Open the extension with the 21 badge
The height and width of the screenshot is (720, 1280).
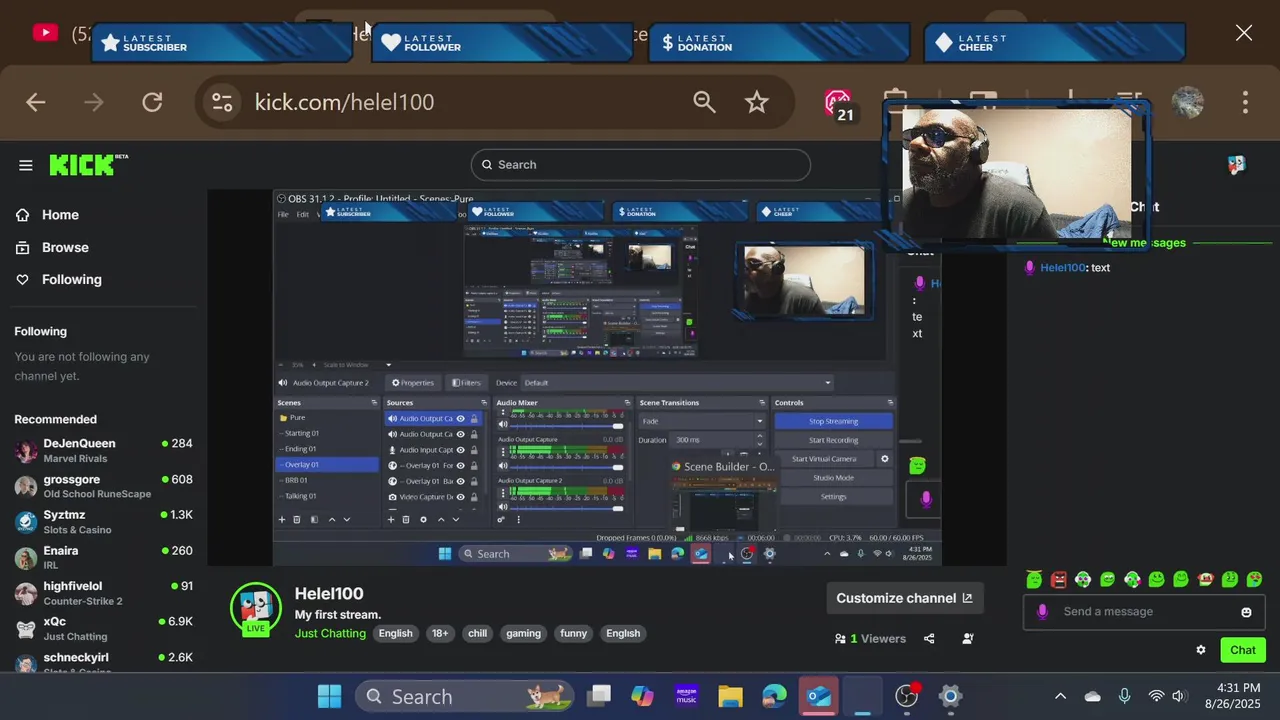tap(838, 104)
